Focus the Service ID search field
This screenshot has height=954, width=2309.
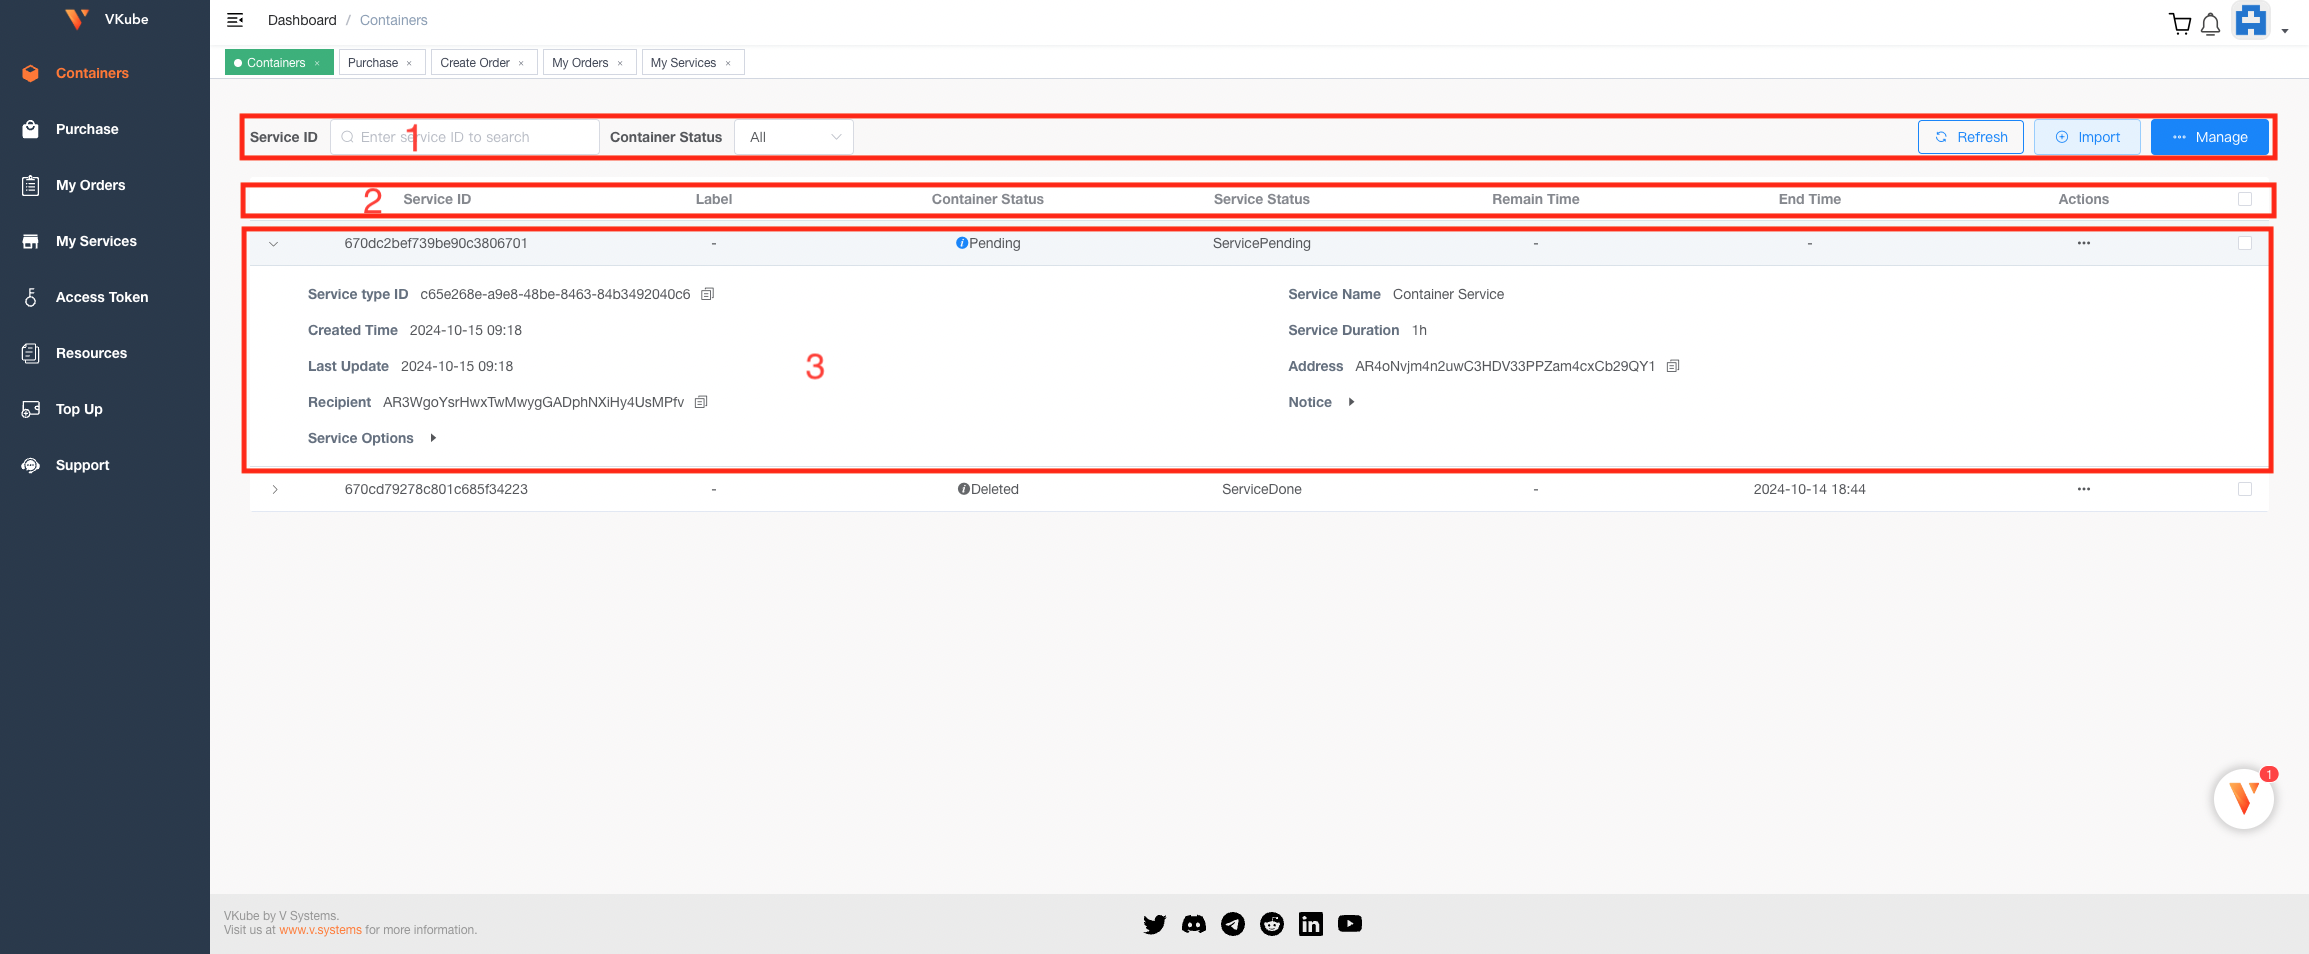click(465, 137)
